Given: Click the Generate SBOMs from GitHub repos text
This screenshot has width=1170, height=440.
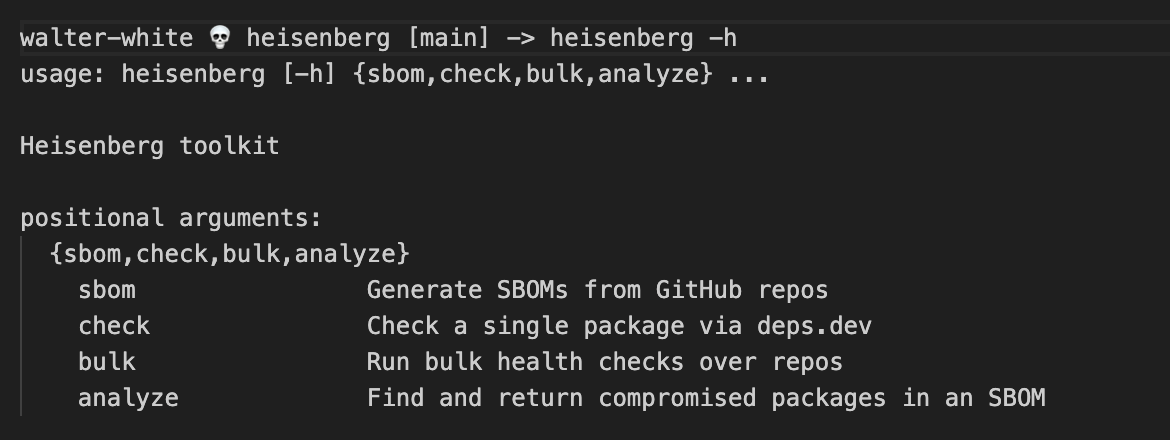Looking at the screenshot, I should [x=597, y=290].
